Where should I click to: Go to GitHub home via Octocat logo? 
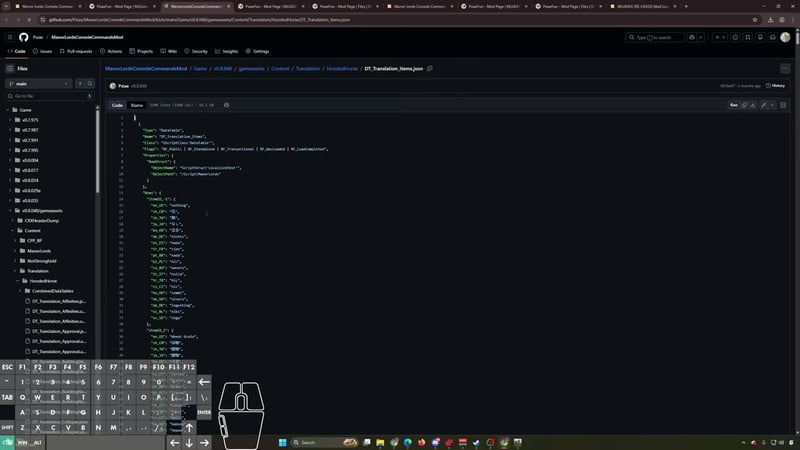tap(23, 37)
